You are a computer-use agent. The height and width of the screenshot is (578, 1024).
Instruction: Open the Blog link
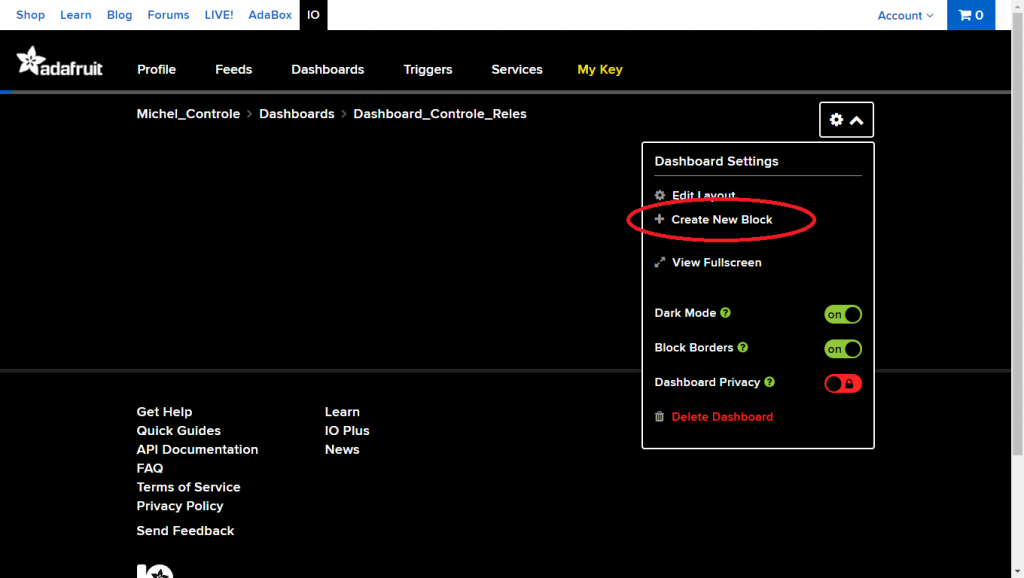[x=120, y=15]
